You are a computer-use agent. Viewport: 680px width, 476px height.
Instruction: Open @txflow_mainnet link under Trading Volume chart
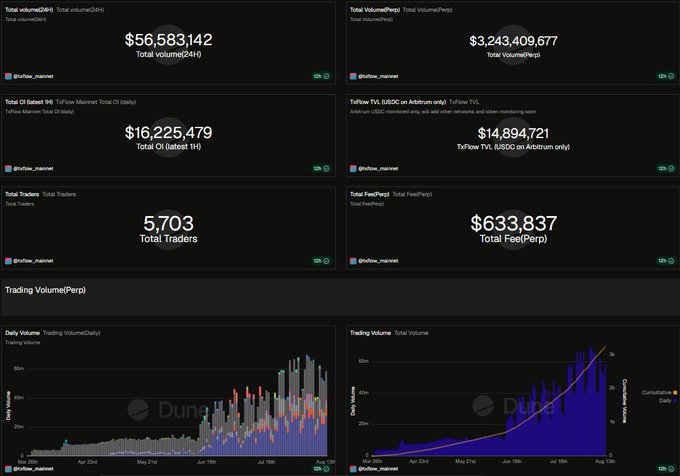pos(378,469)
